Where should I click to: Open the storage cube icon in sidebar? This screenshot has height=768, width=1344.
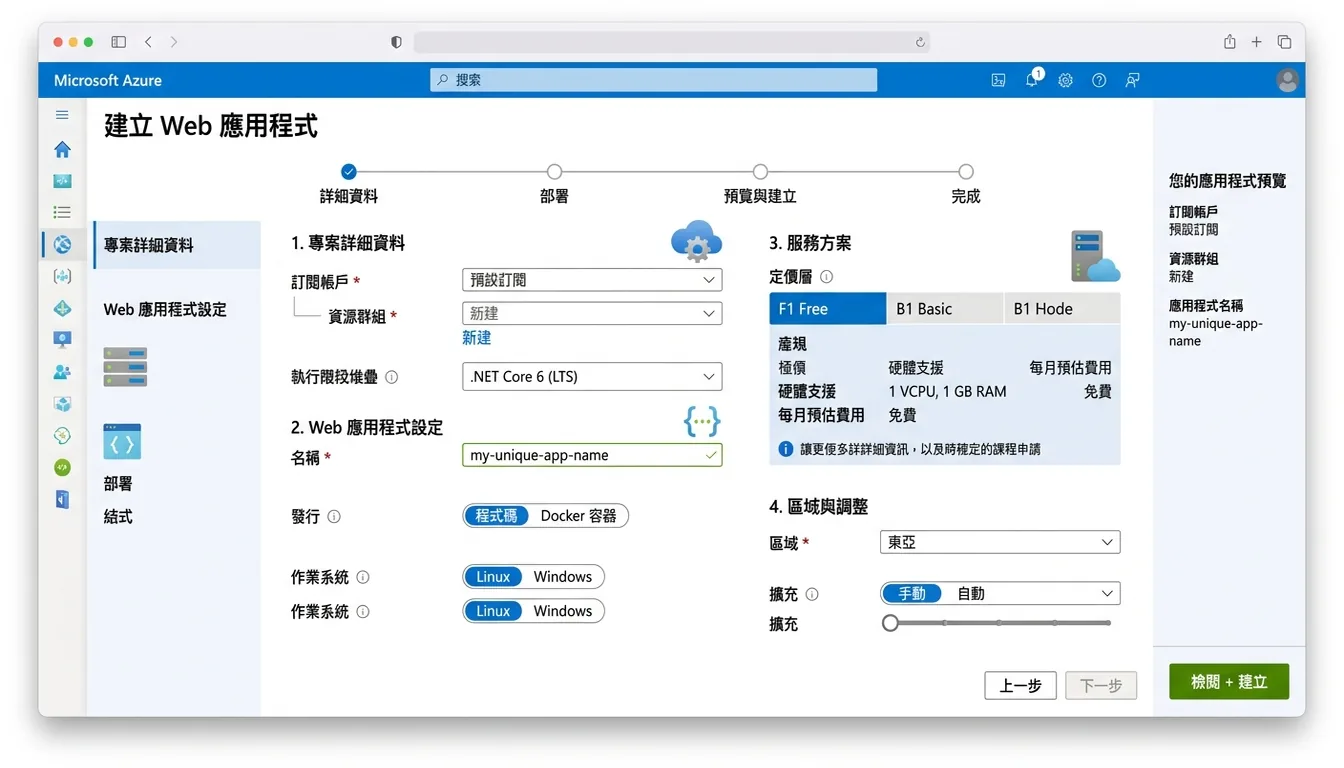point(62,404)
